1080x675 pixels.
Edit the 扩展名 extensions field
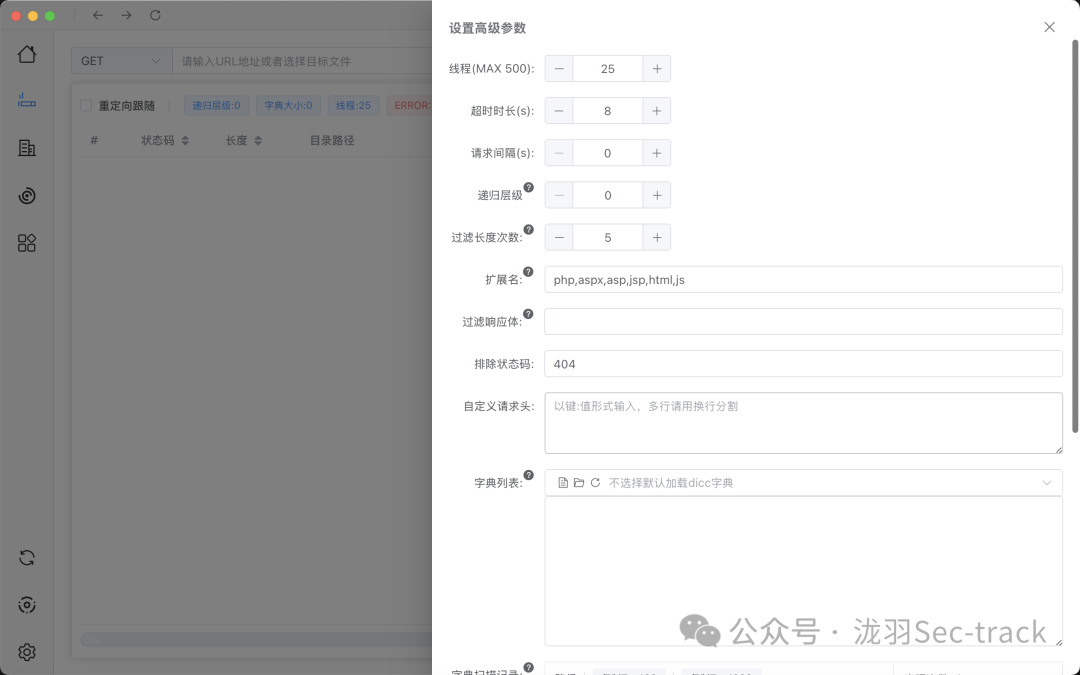pyautogui.click(x=803, y=280)
